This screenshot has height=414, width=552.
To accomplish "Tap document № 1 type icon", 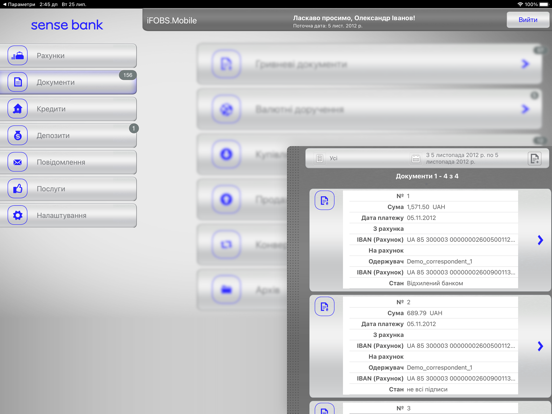I will (x=324, y=201).
